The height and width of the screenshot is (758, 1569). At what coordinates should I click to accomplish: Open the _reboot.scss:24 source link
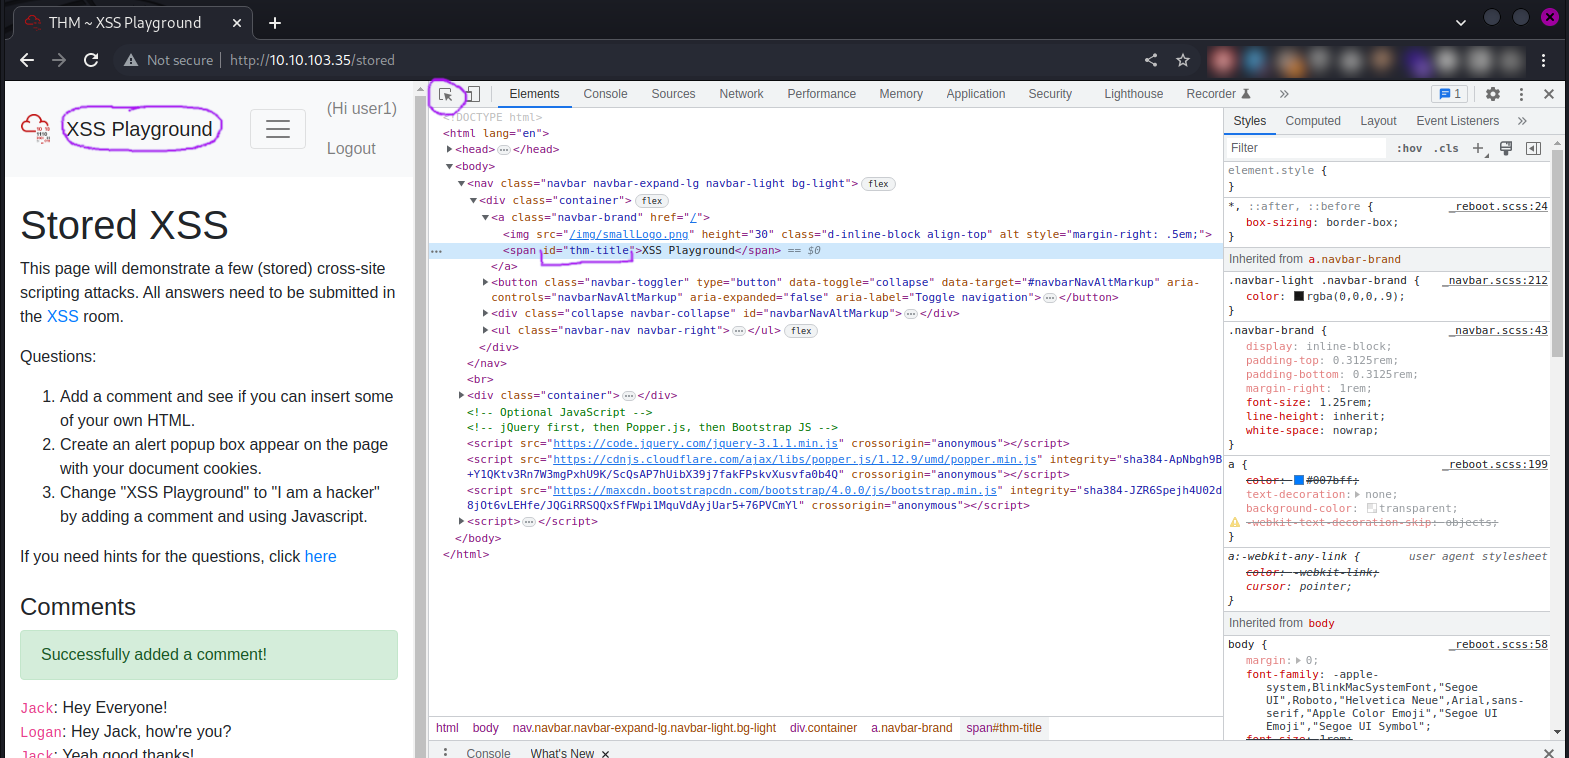point(1500,206)
